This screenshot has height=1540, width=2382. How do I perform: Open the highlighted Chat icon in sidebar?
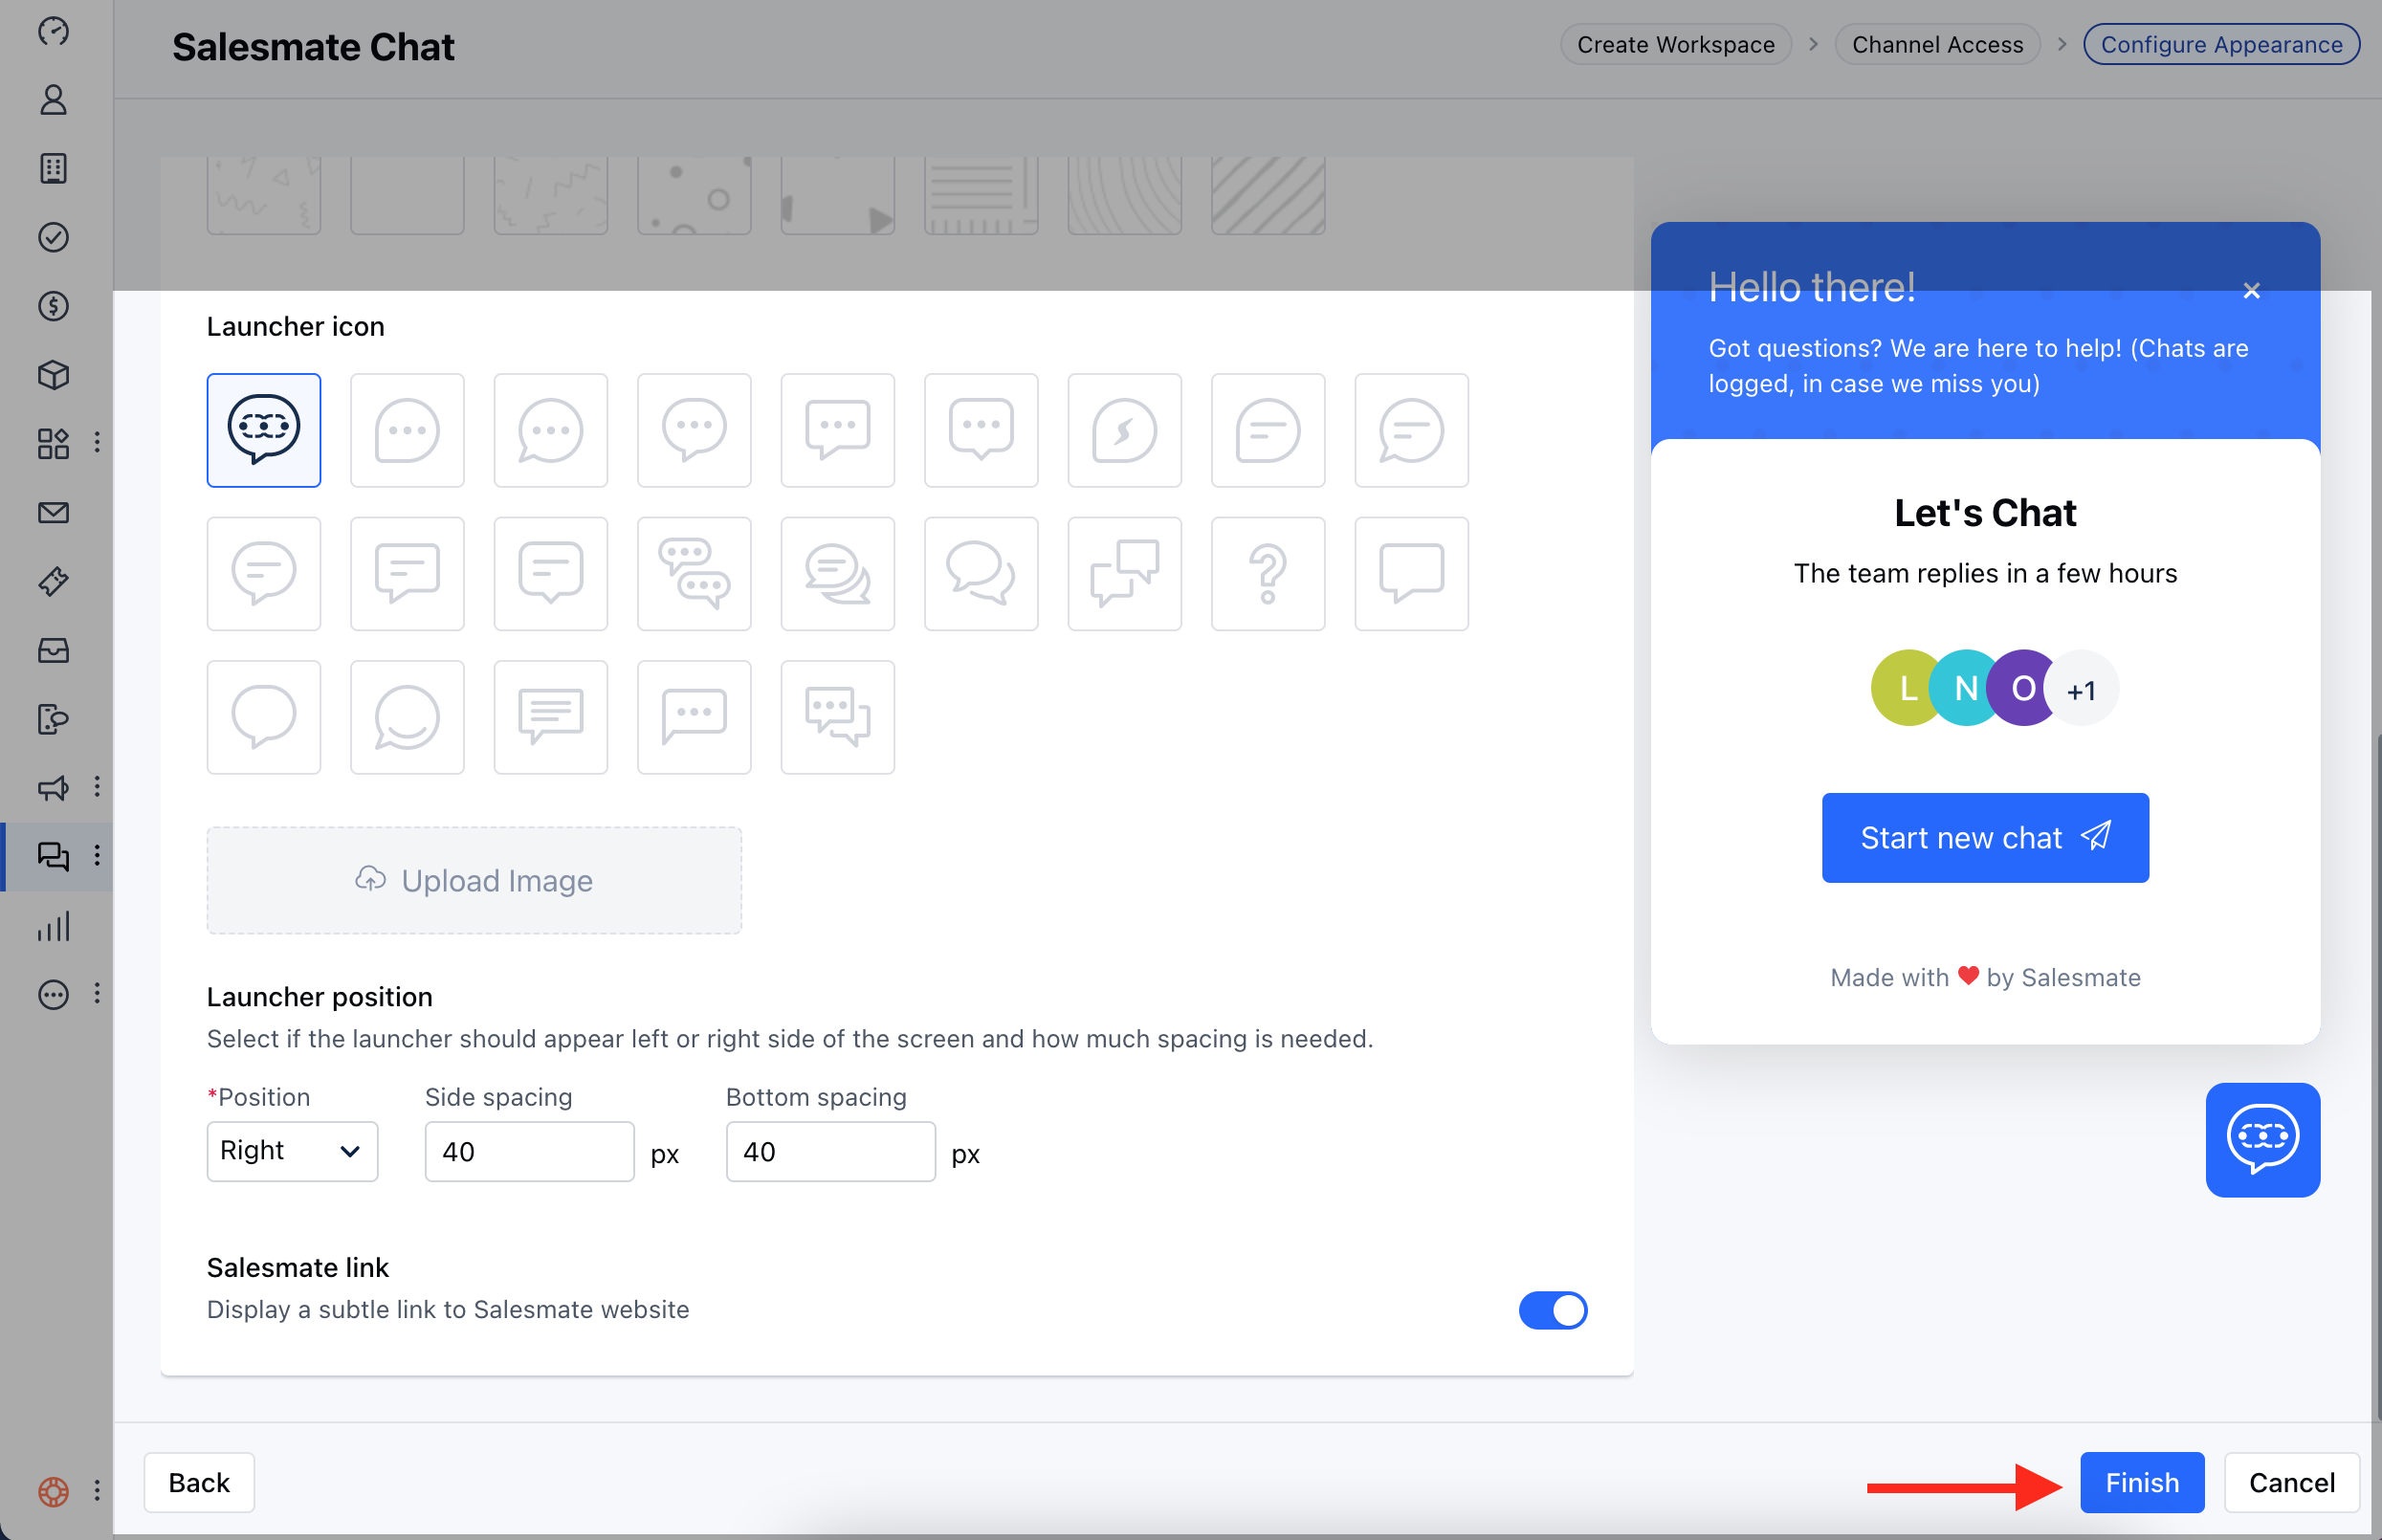[53, 856]
